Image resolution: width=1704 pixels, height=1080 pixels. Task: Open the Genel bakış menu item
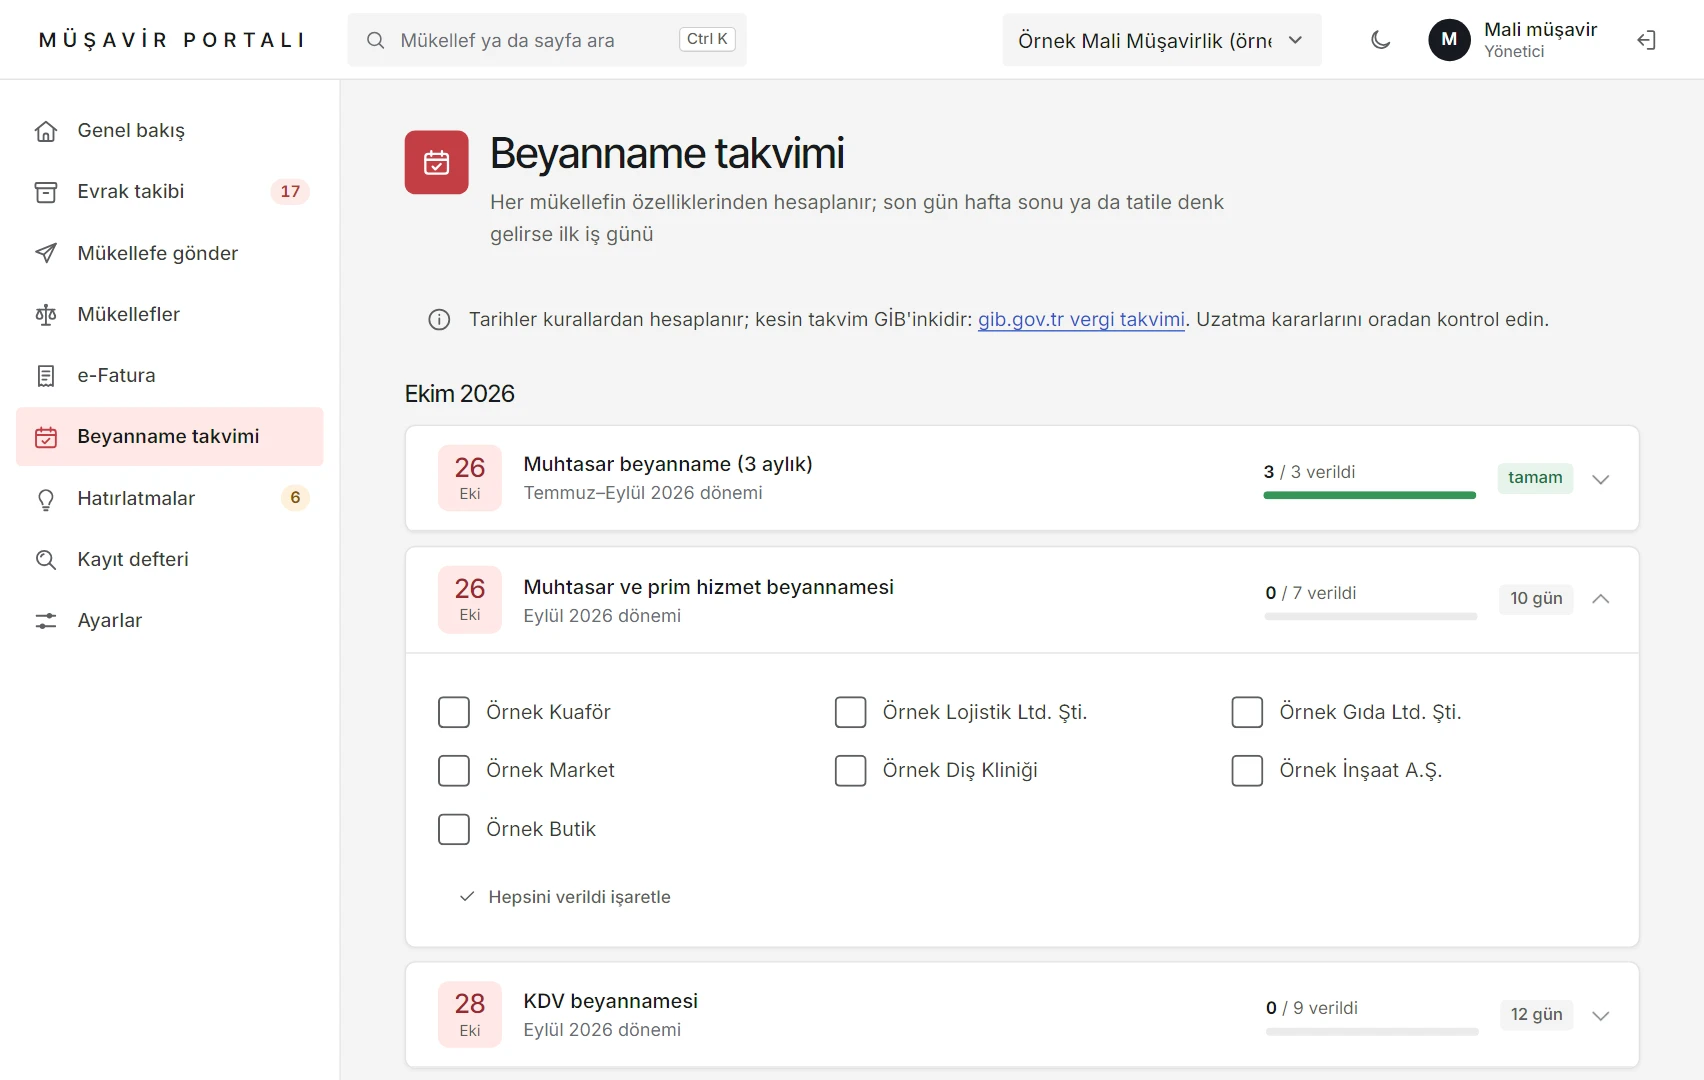tap(170, 131)
